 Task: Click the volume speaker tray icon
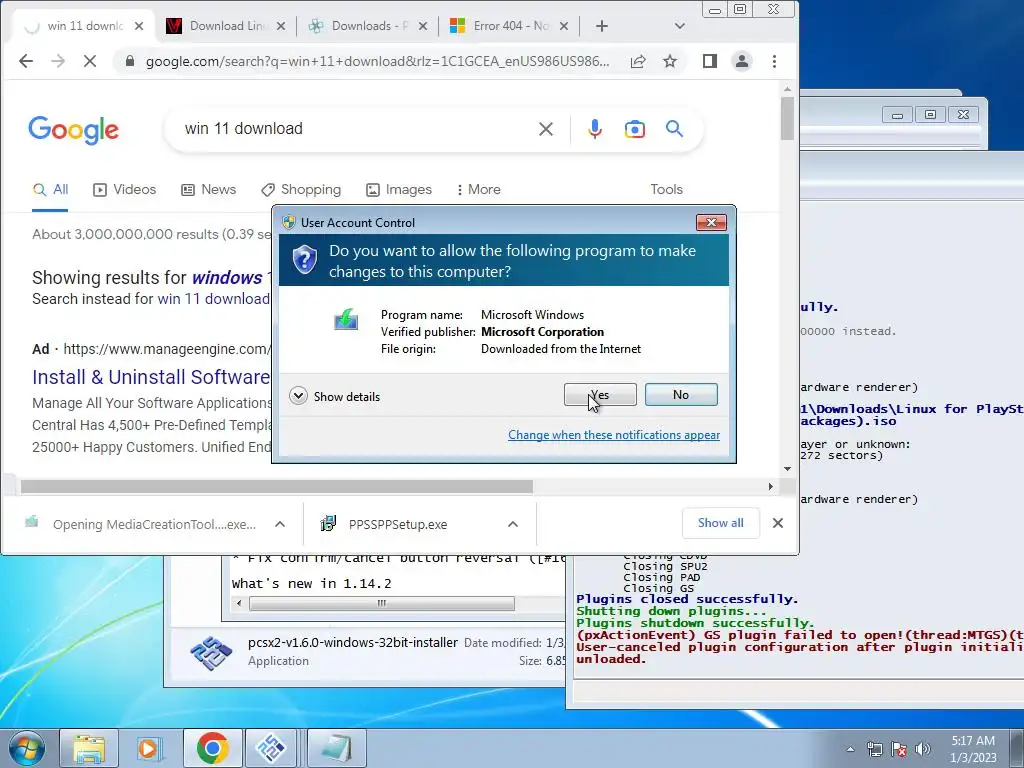(923, 749)
